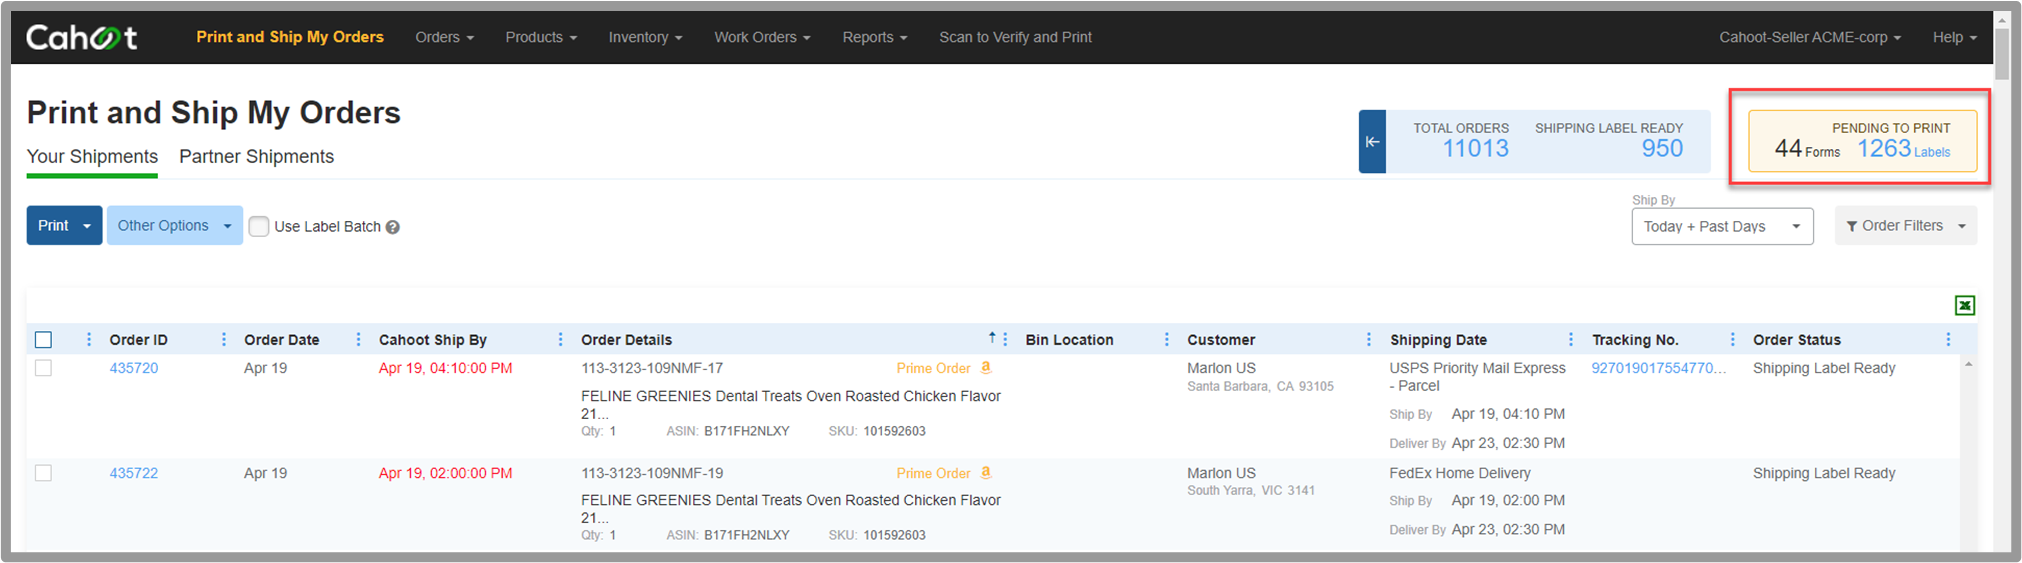
Task: Expand the Inventory menu
Action: pos(645,37)
